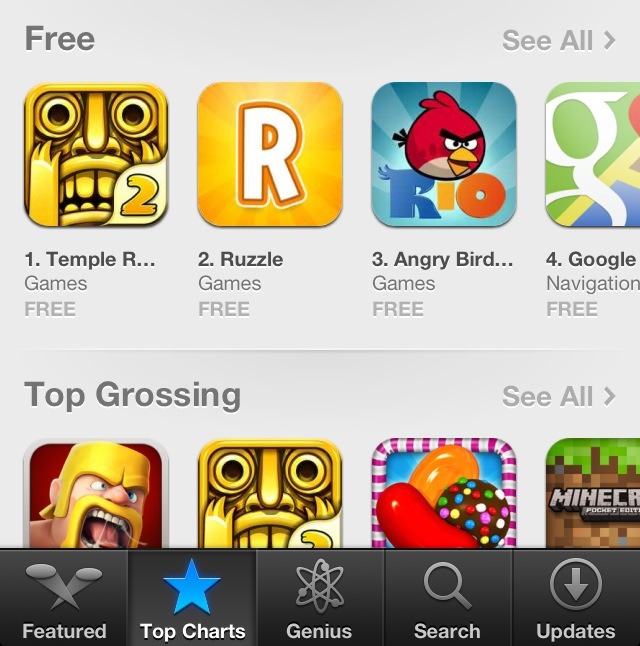
Task: Open the Genius tab
Action: click(320, 598)
